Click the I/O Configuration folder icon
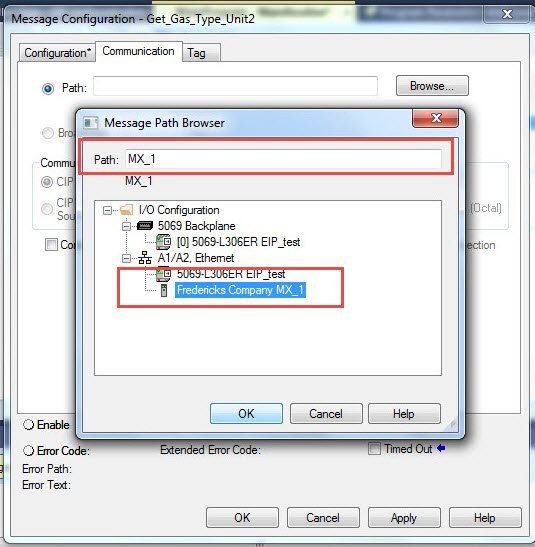The width and height of the screenshot is (535, 547). coord(126,210)
